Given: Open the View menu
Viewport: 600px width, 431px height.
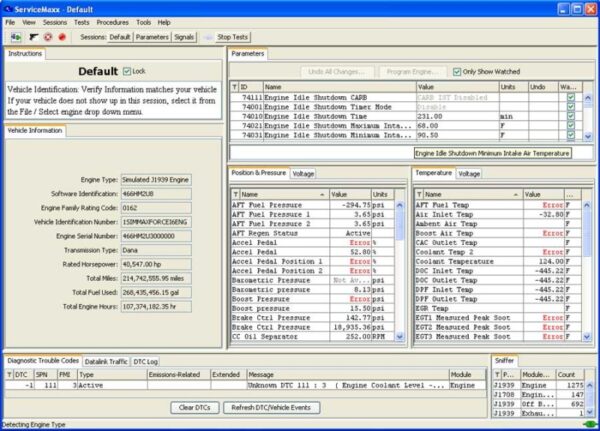Looking at the screenshot, I should [x=29, y=23].
